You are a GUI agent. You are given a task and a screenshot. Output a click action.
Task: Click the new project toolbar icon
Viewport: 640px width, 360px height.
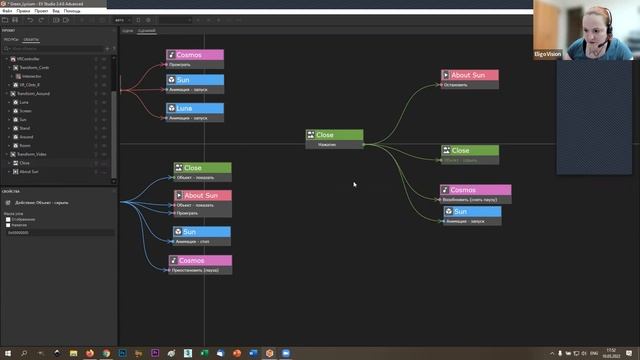pos(5,20)
